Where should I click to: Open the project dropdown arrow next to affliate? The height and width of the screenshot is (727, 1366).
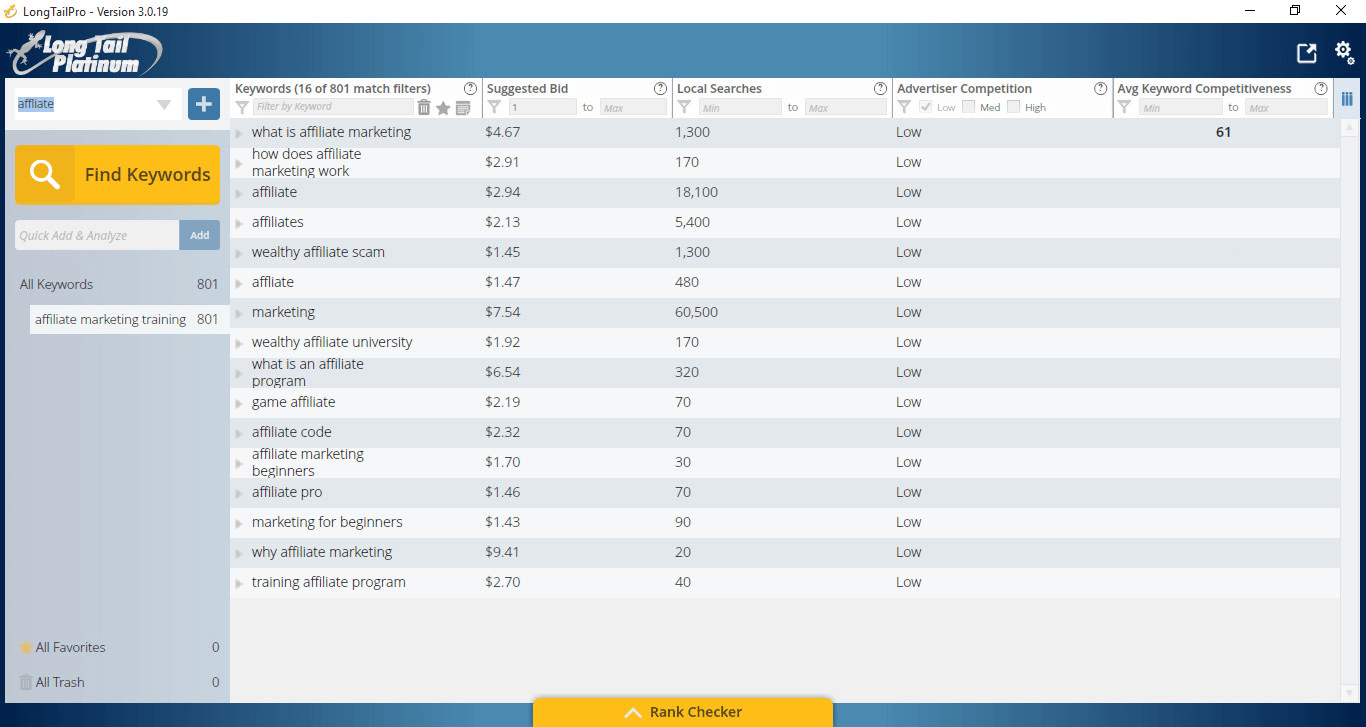[x=164, y=104]
